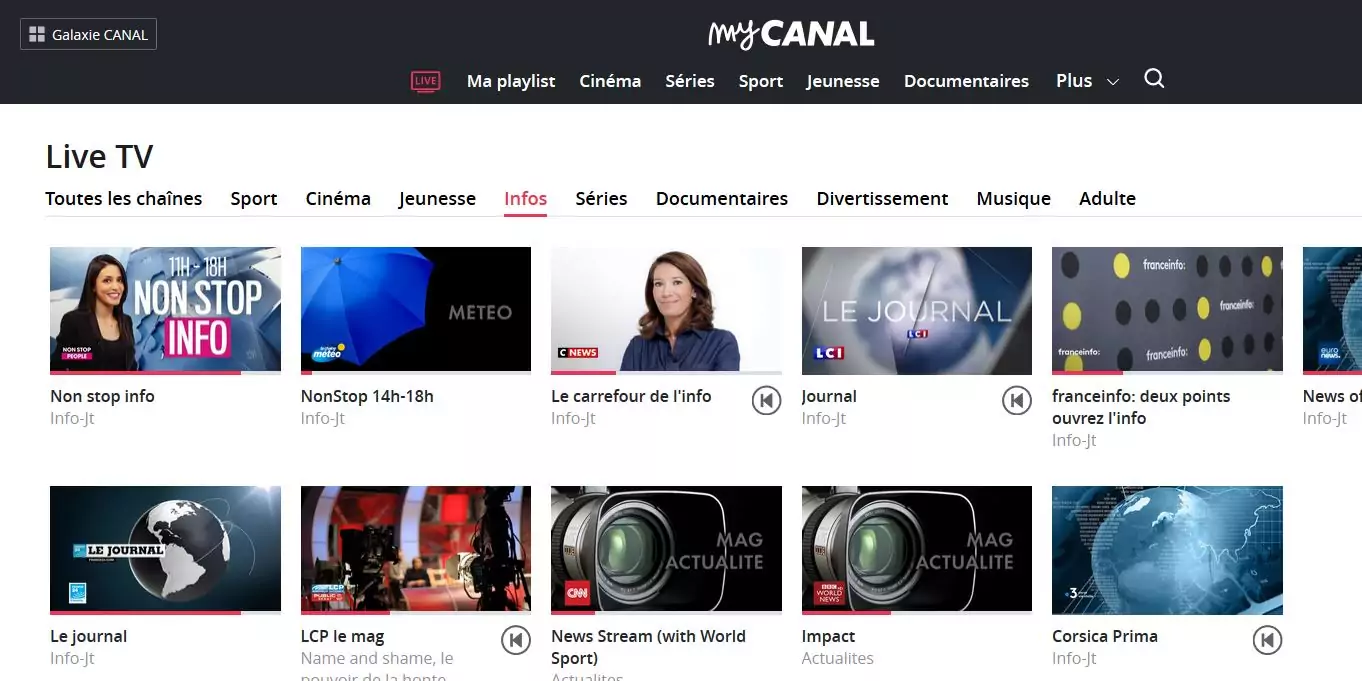Restart Corsica Prima from the start
This screenshot has height=681, width=1362.
(1267, 640)
